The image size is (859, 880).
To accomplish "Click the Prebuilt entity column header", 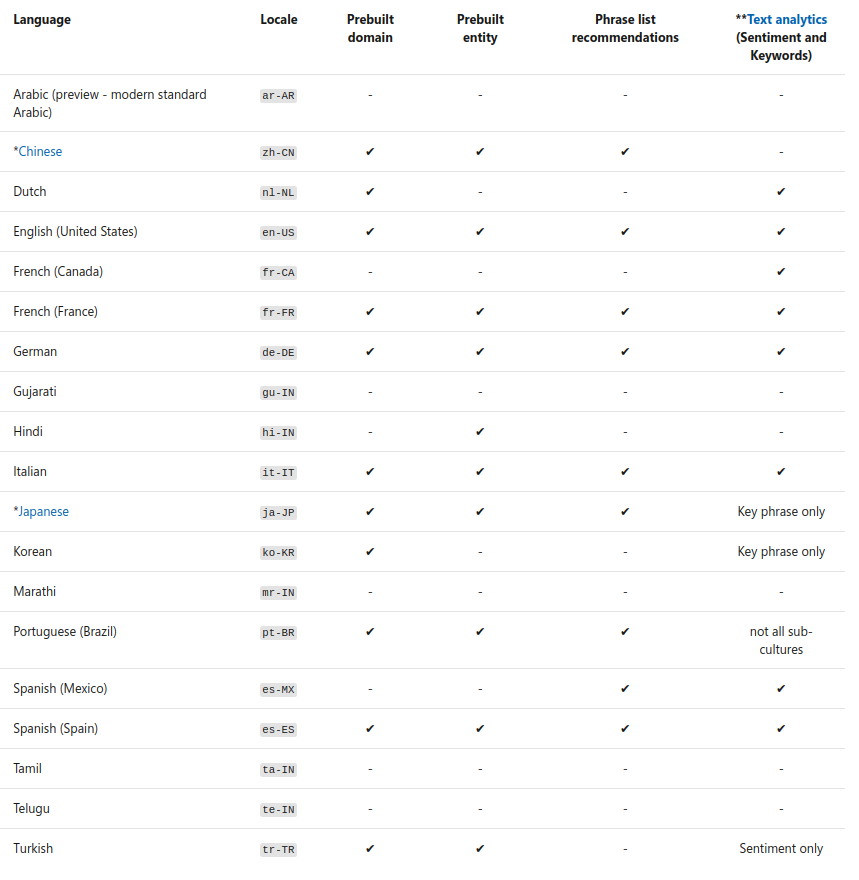I will point(480,29).
